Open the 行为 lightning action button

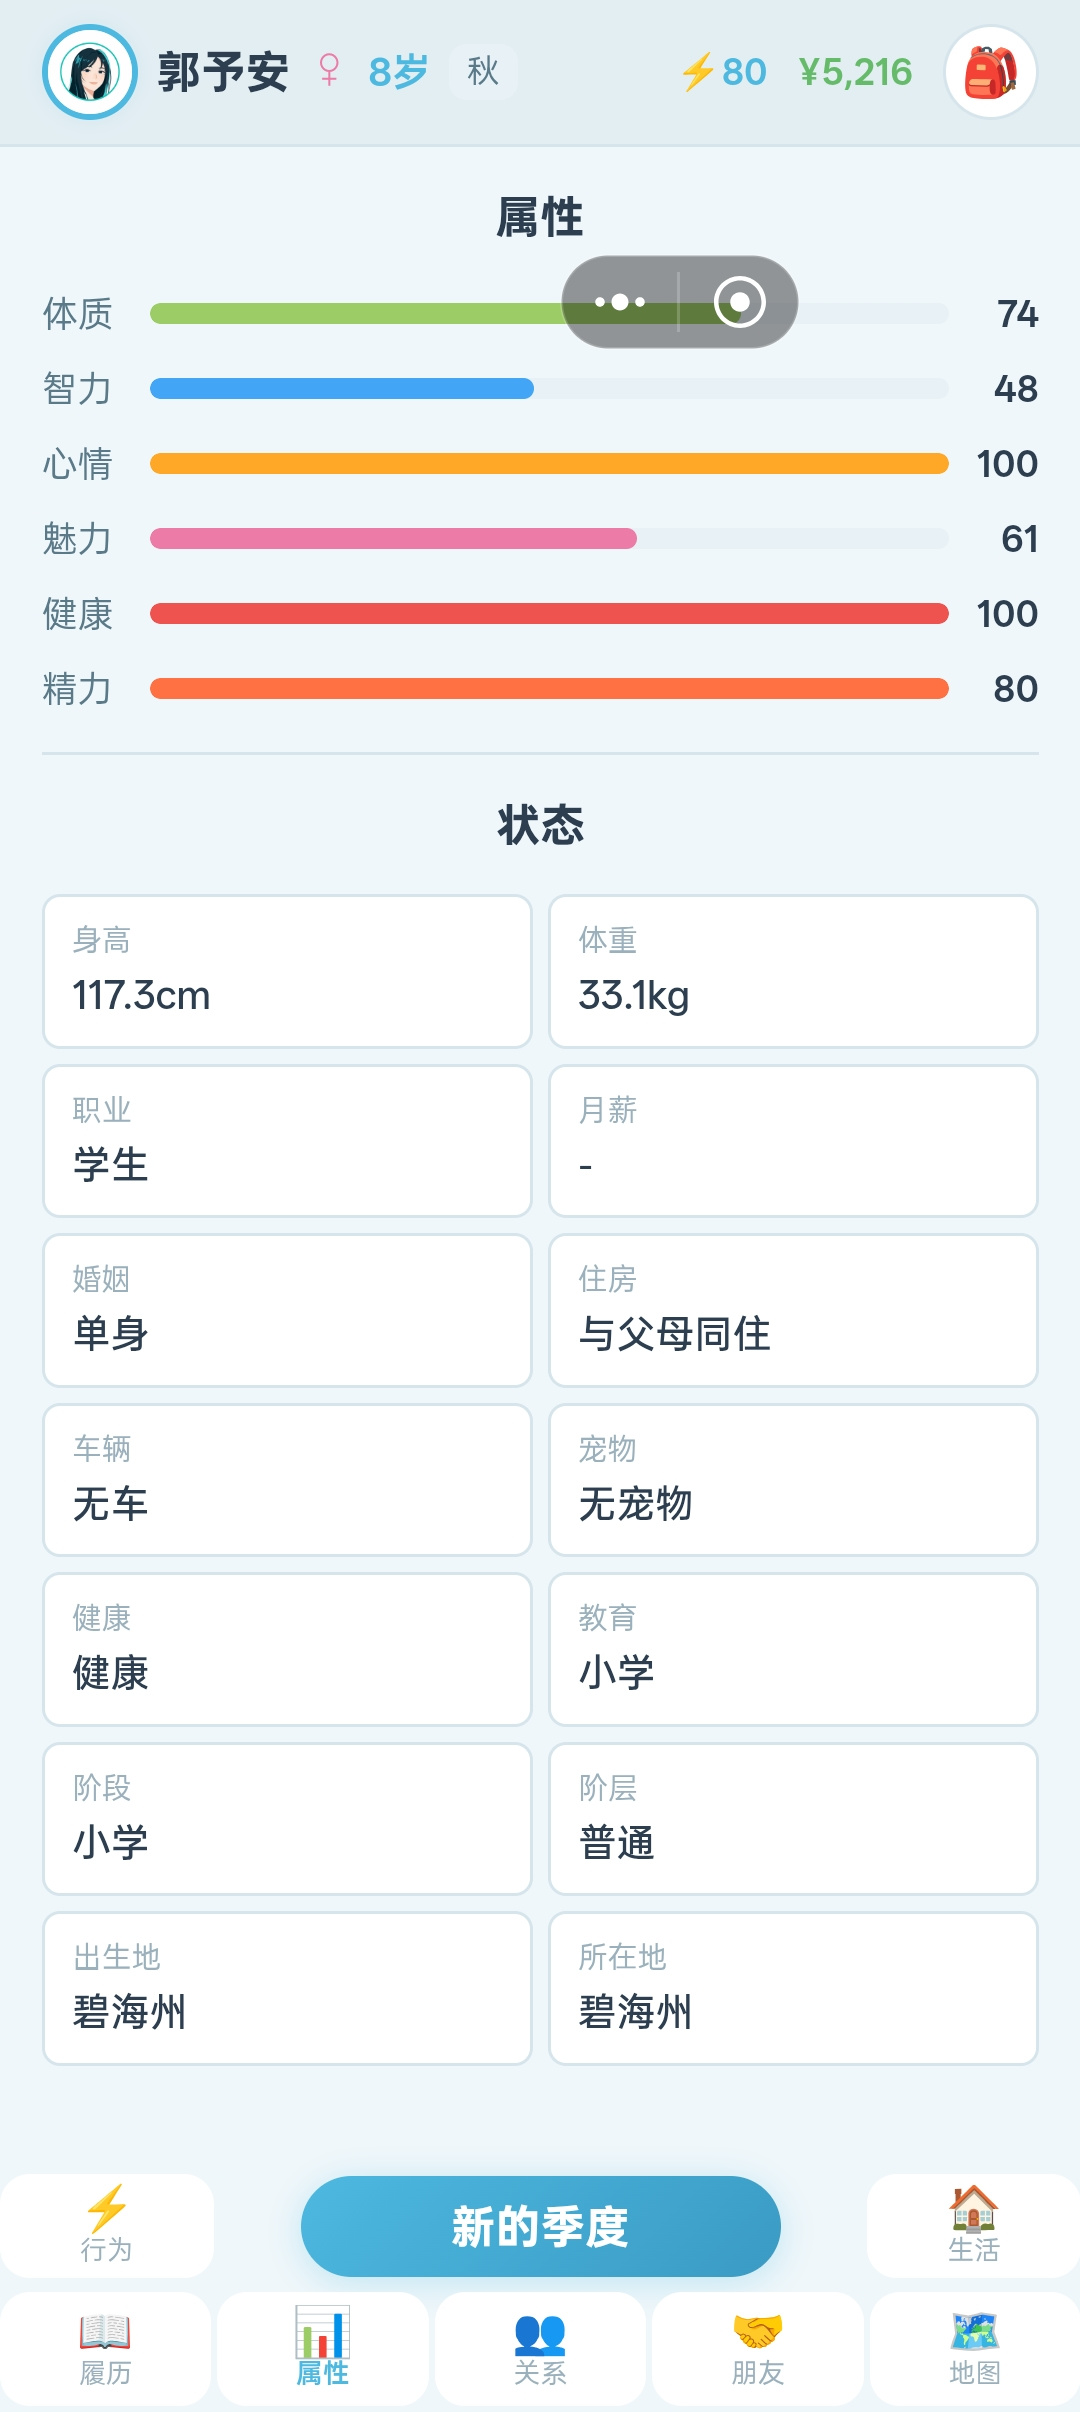106,2225
